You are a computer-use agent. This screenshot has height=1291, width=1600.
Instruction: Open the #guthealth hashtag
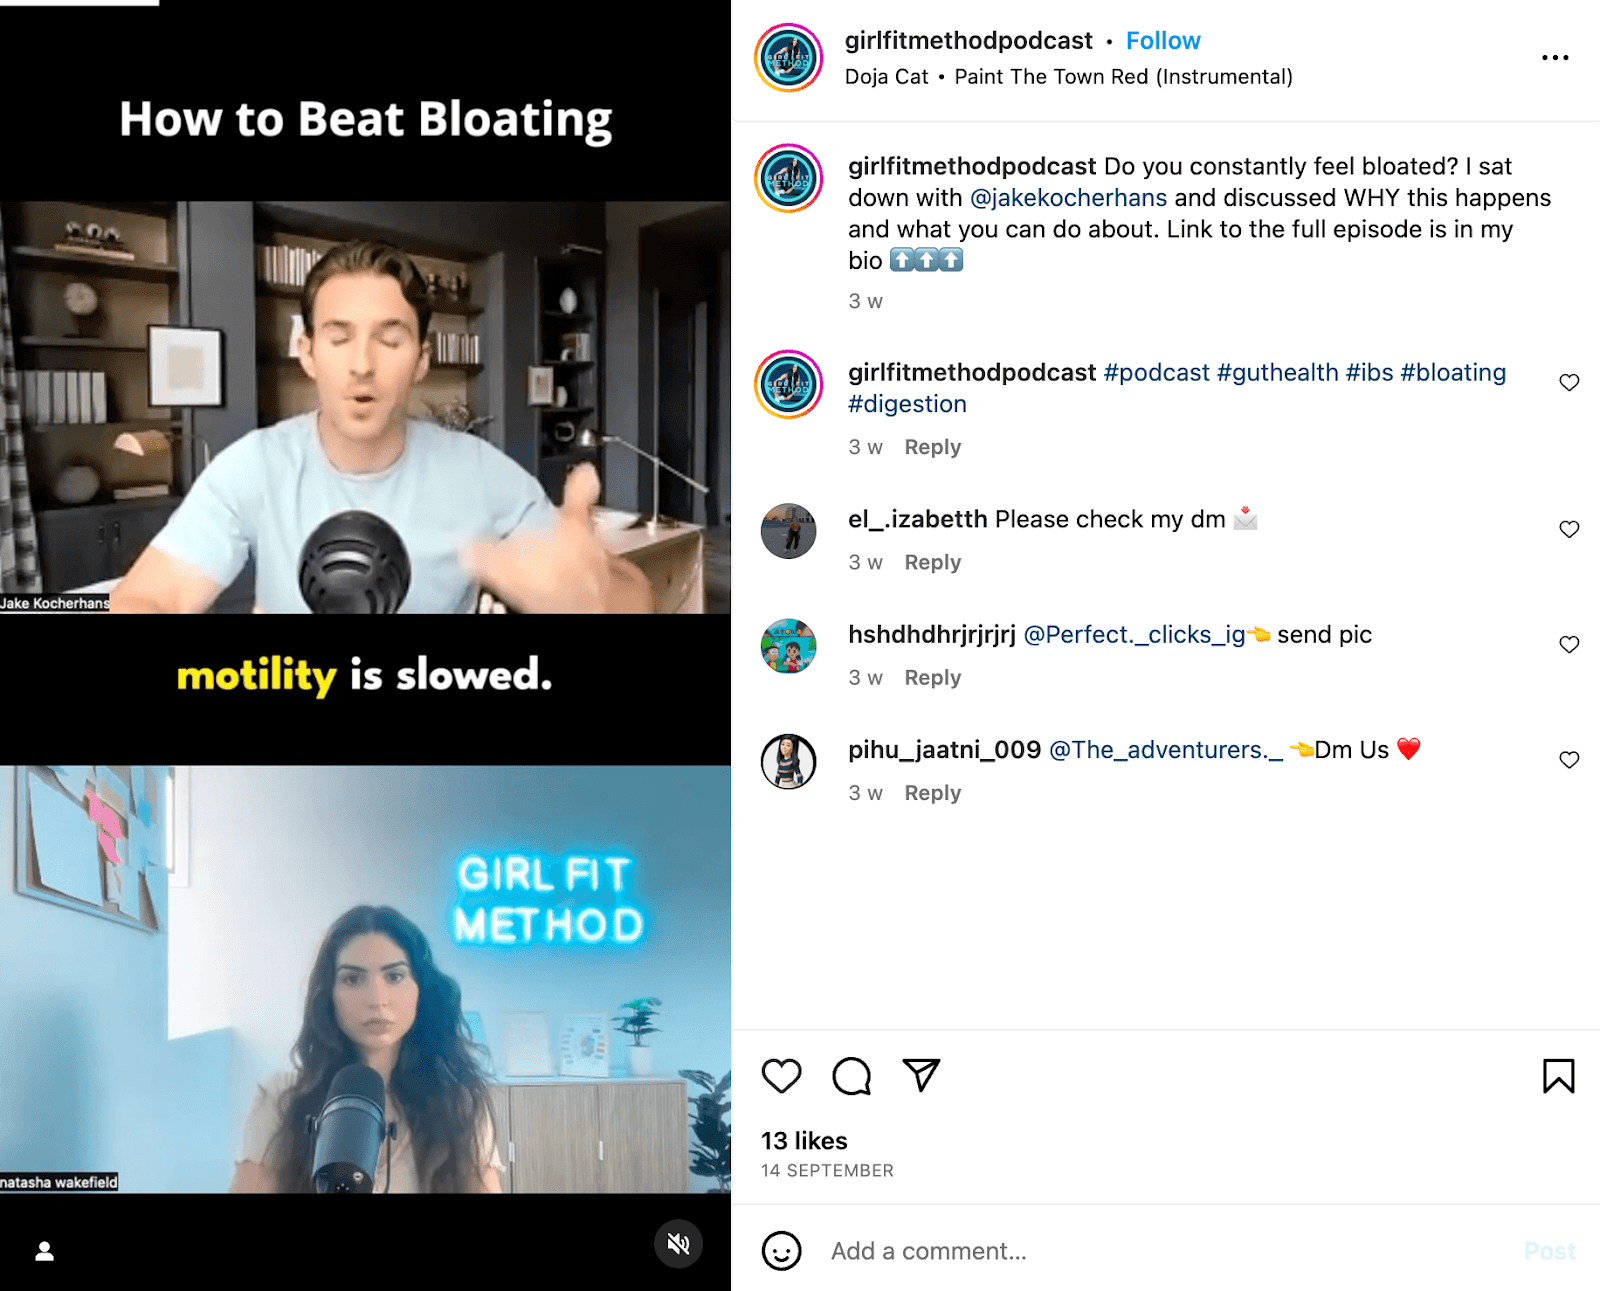(x=1277, y=373)
